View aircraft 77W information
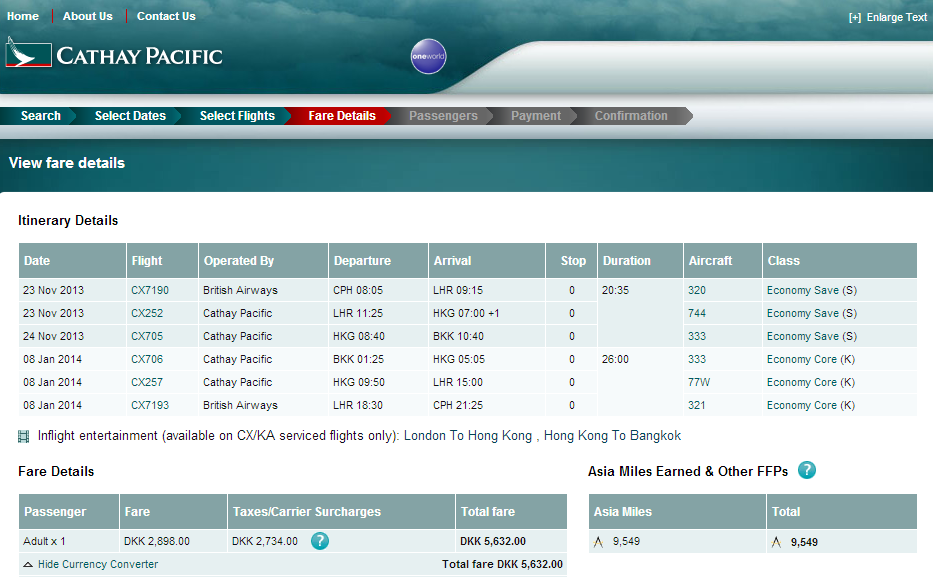The image size is (933, 577). tap(699, 382)
